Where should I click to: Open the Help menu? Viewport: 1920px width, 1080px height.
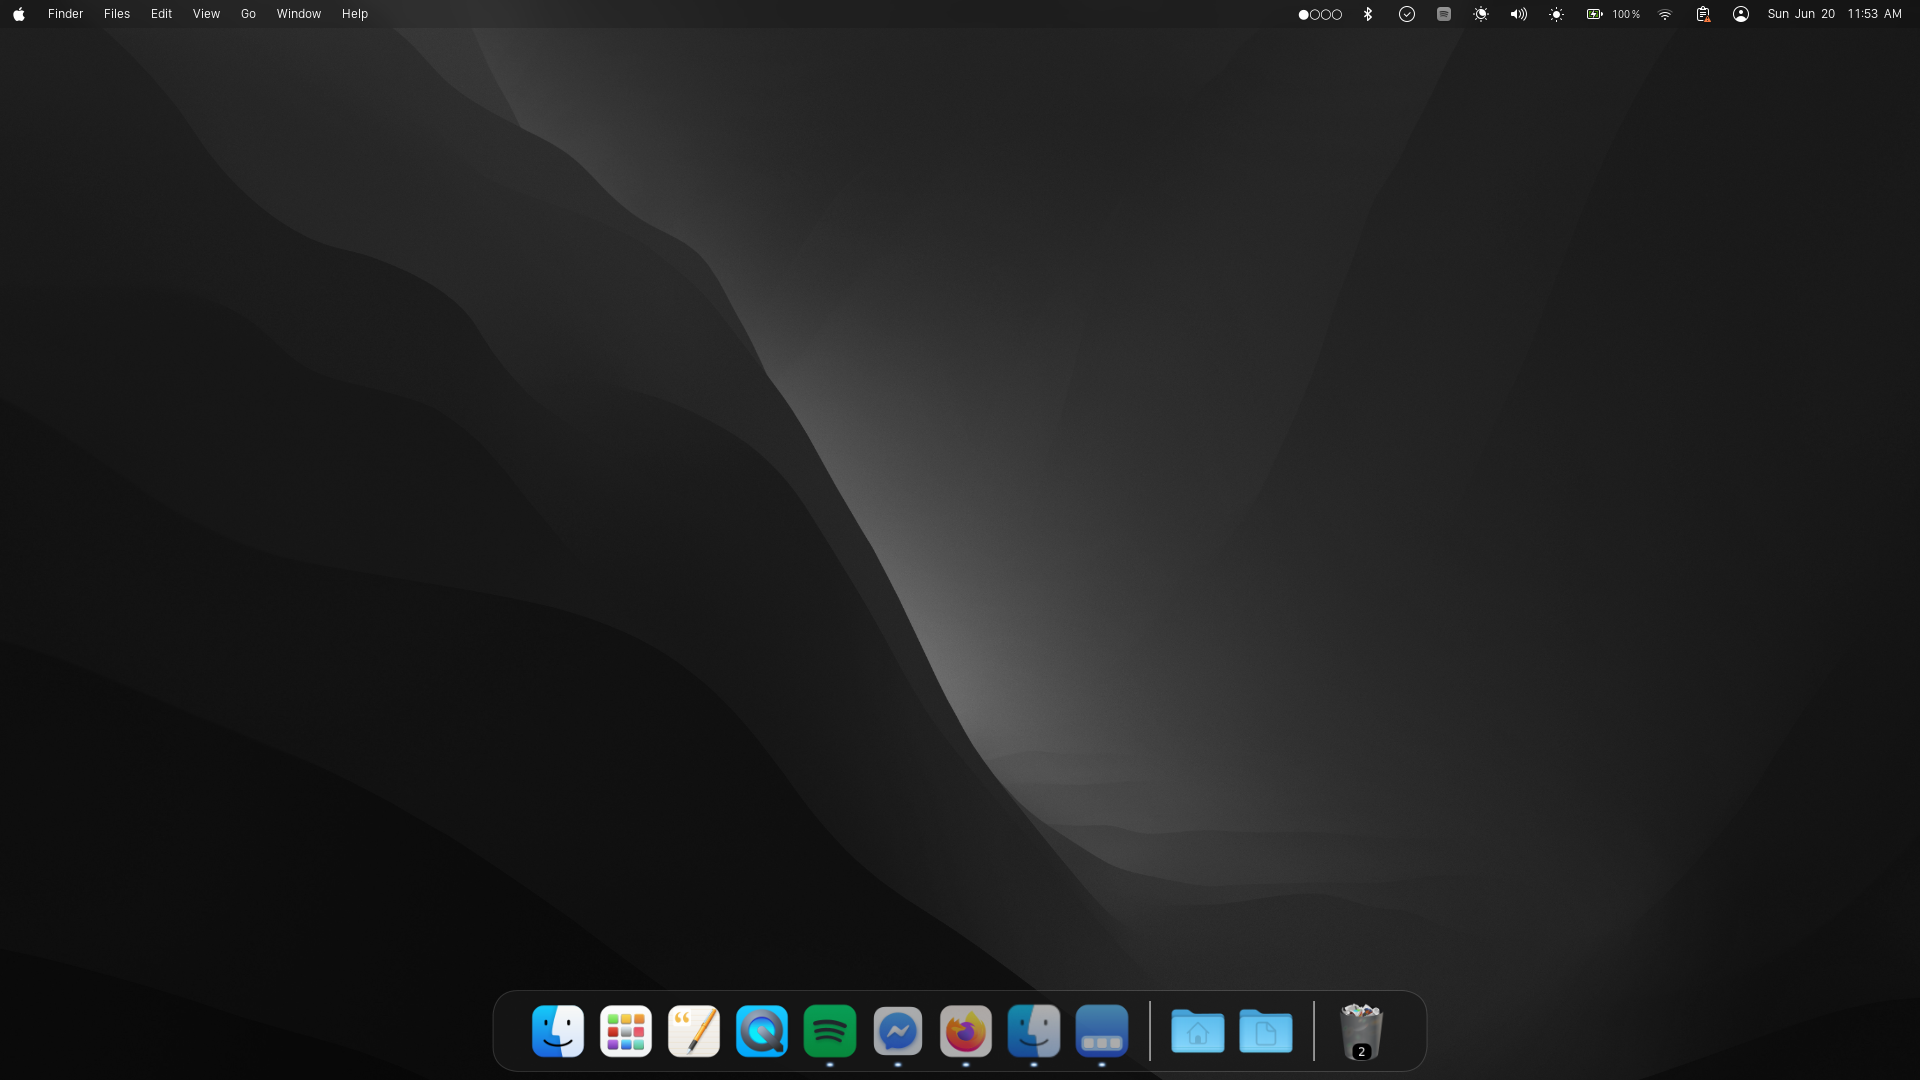point(354,14)
